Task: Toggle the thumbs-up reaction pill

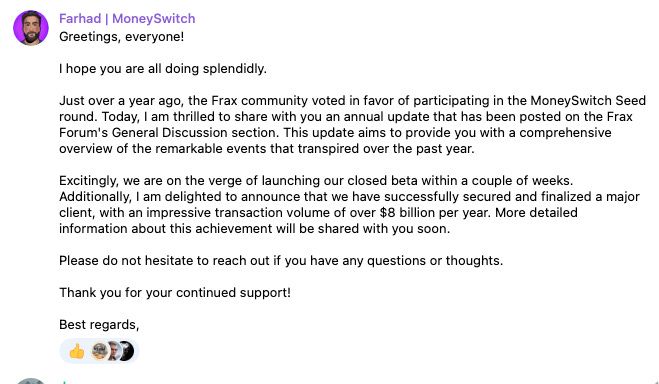Action: (99, 351)
